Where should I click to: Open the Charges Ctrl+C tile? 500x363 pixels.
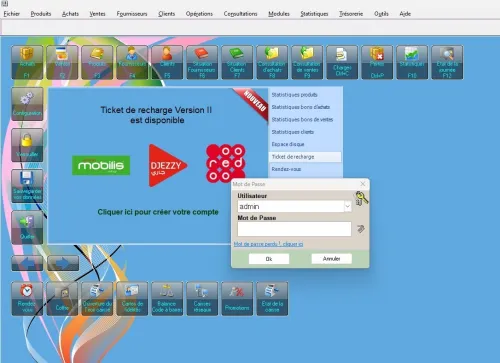point(342,62)
